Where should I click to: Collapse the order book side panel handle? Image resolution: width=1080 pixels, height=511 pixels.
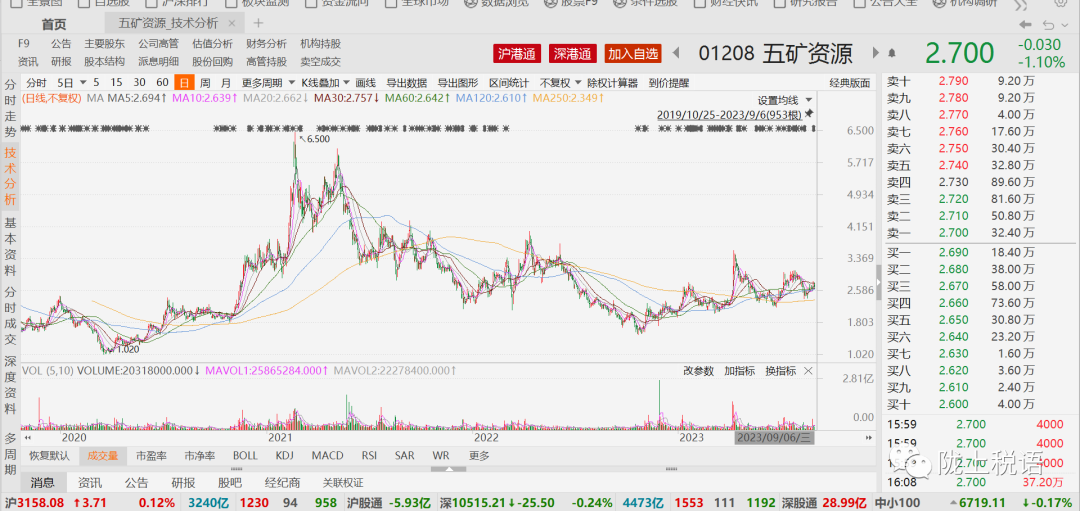pyautogui.click(x=879, y=280)
